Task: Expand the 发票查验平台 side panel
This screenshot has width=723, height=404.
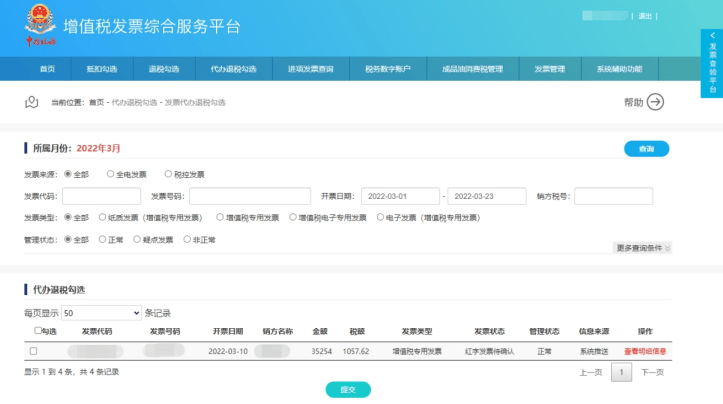Action: [712, 63]
